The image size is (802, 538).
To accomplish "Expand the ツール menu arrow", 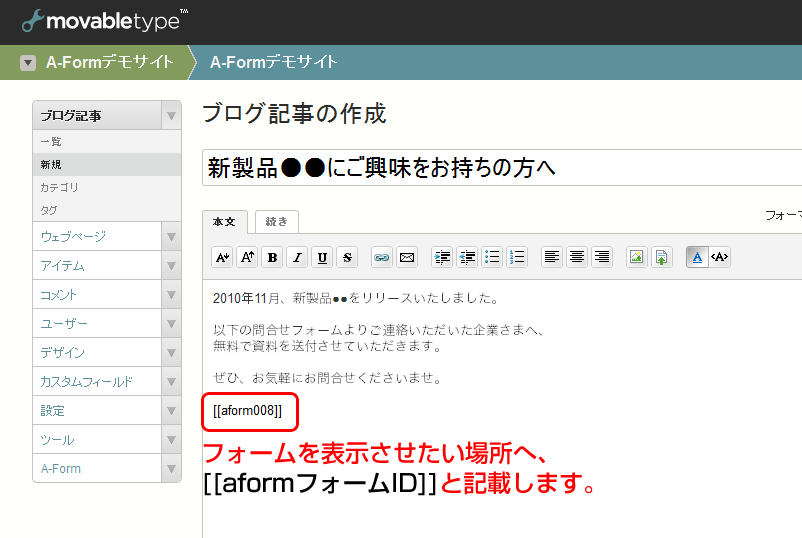I will coord(171,440).
